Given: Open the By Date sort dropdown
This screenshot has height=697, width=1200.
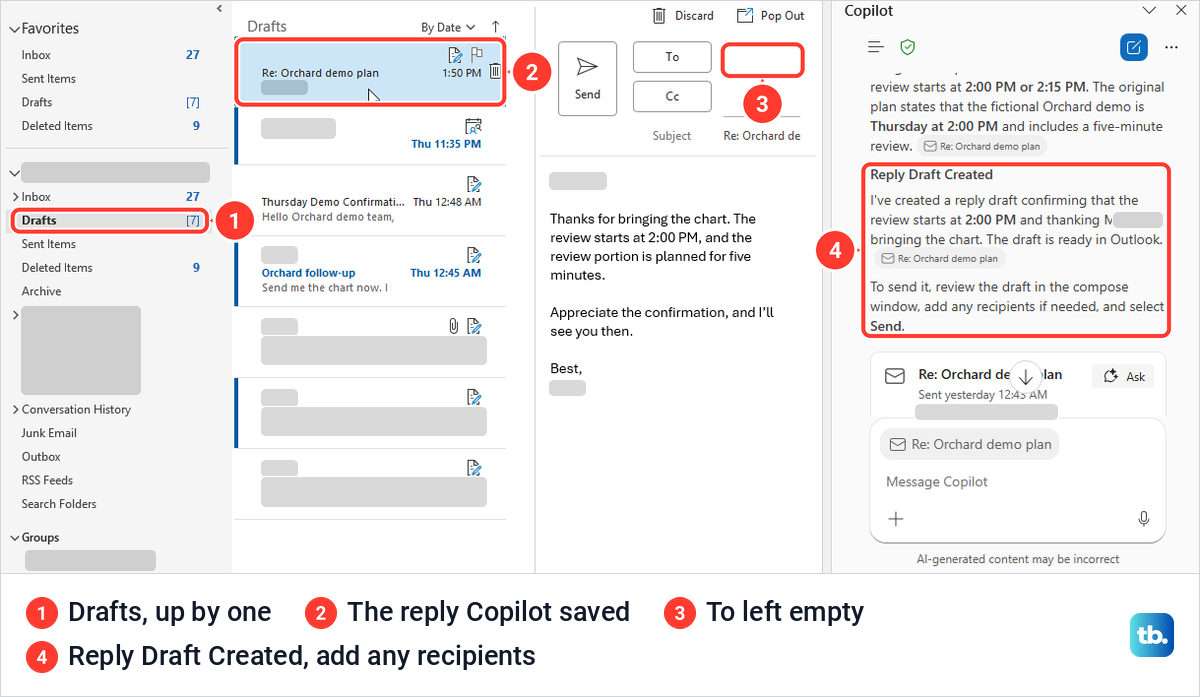Looking at the screenshot, I should [447, 27].
